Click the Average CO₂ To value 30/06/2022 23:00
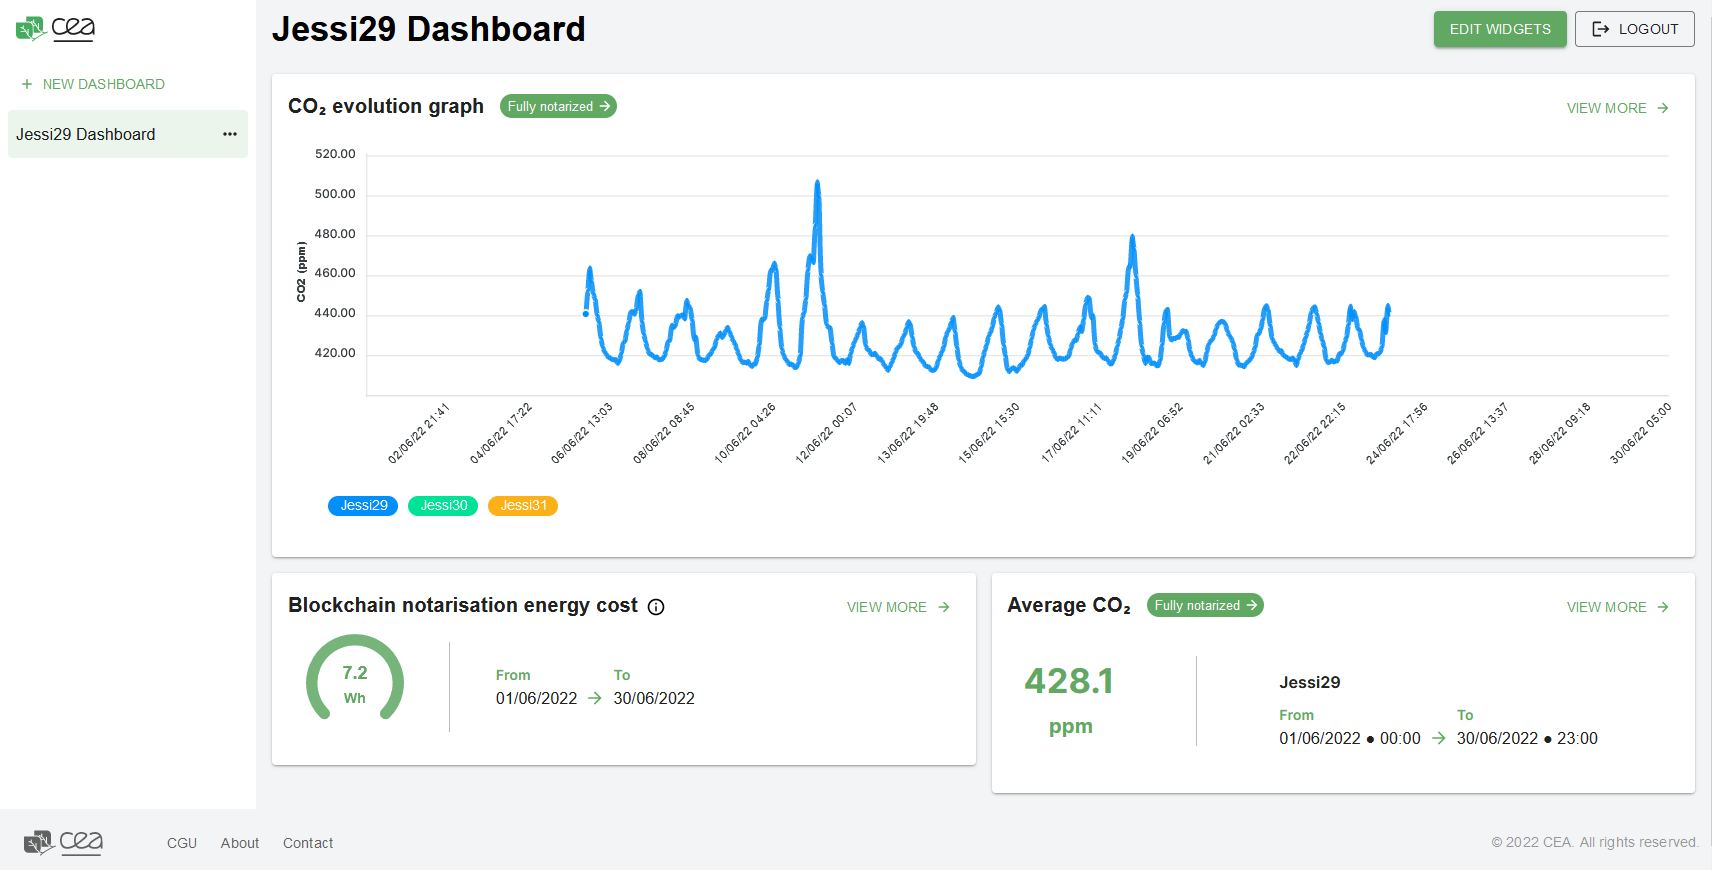 1527,738
